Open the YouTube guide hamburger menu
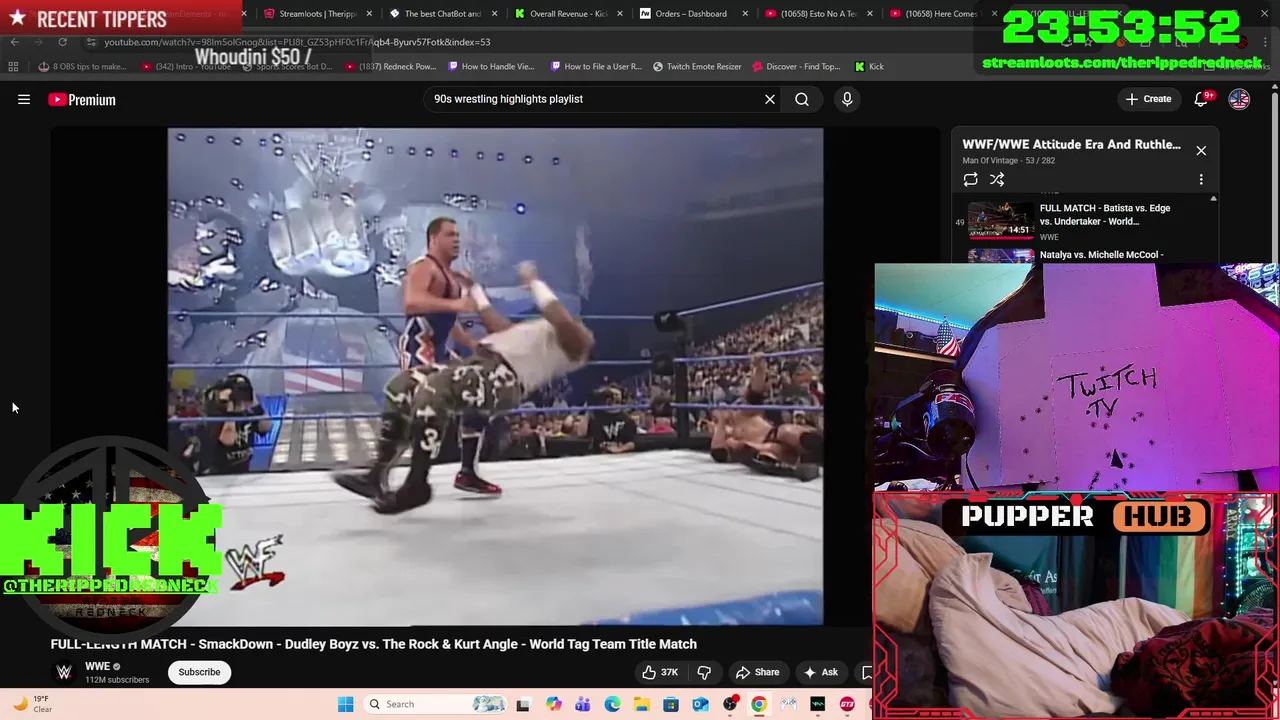This screenshot has width=1280, height=720. click(24, 99)
